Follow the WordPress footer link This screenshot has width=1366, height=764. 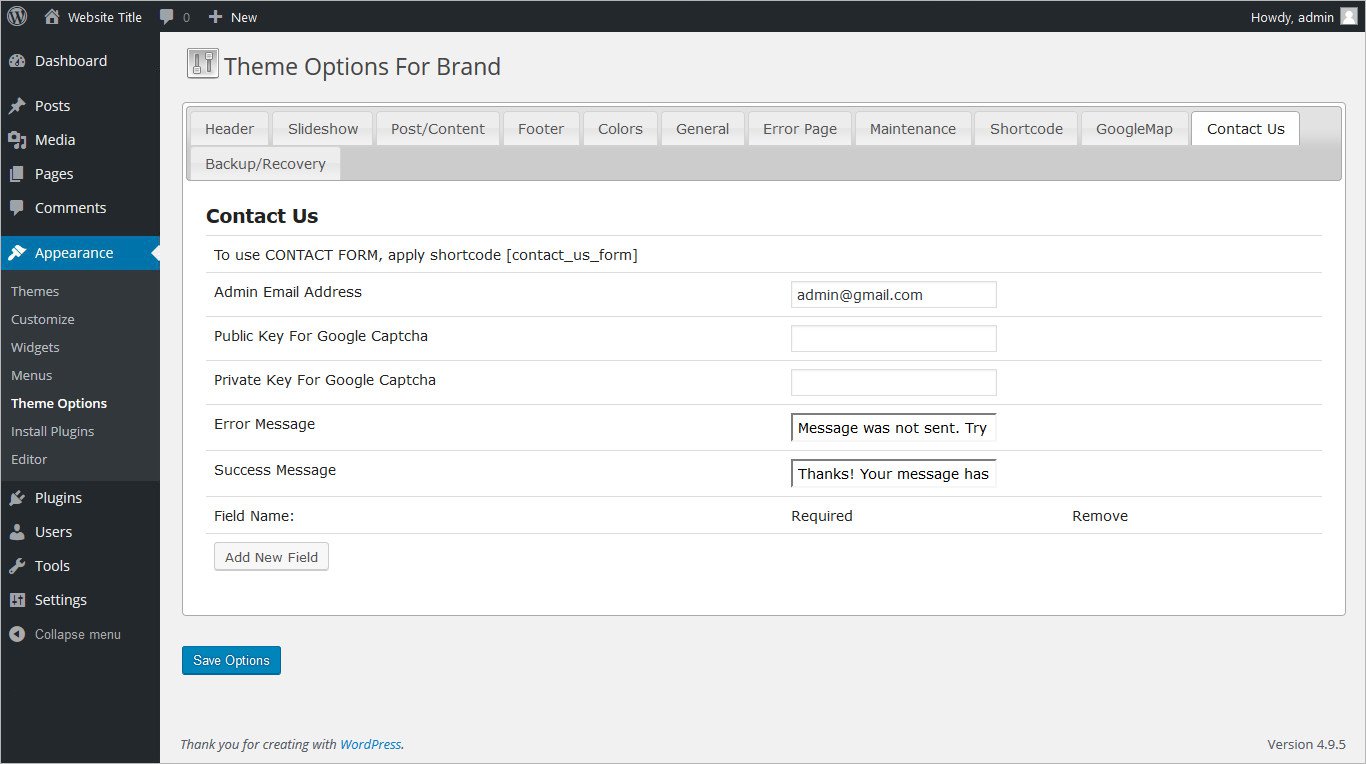coord(370,744)
